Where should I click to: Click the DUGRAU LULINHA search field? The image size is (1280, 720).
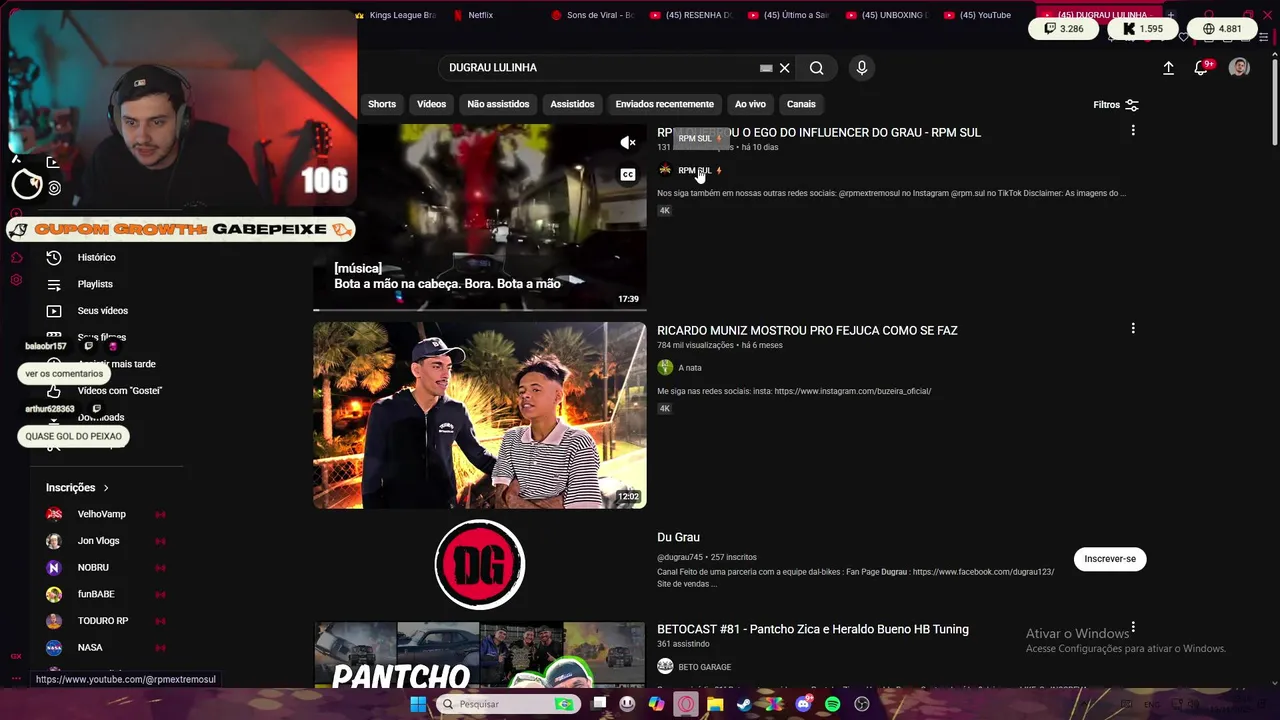tap(600, 68)
